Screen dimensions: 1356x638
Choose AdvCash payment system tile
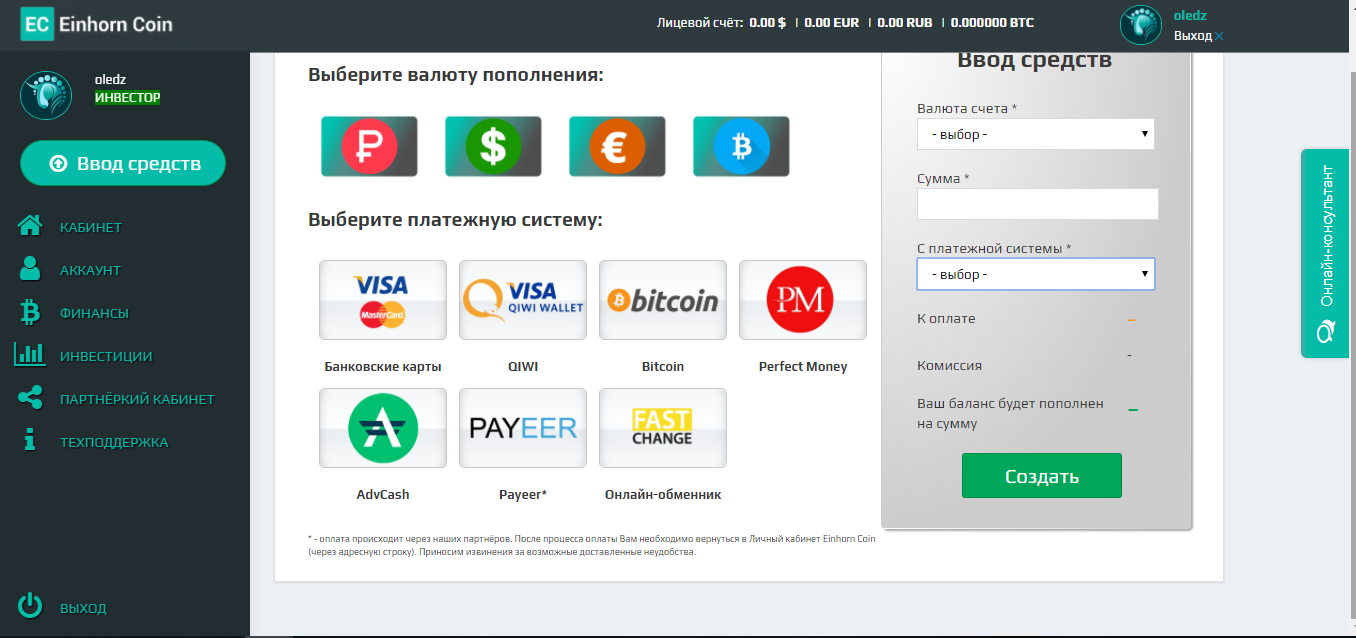[x=383, y=428]
